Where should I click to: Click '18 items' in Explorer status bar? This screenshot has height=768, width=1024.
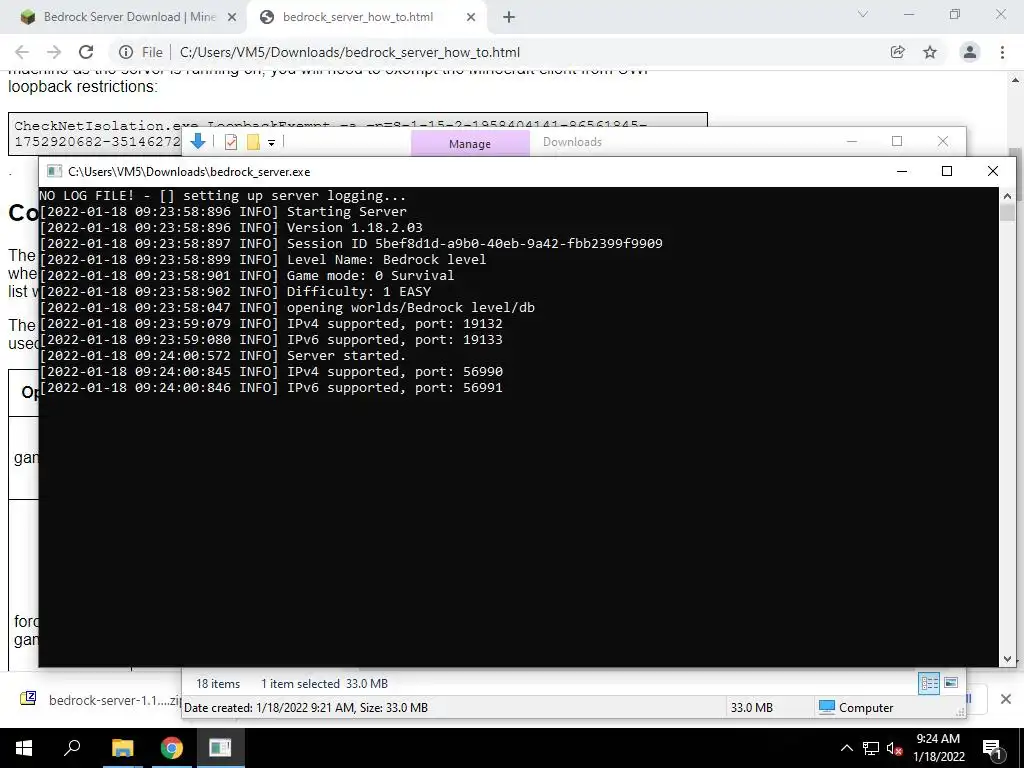[x=218, y=684]
